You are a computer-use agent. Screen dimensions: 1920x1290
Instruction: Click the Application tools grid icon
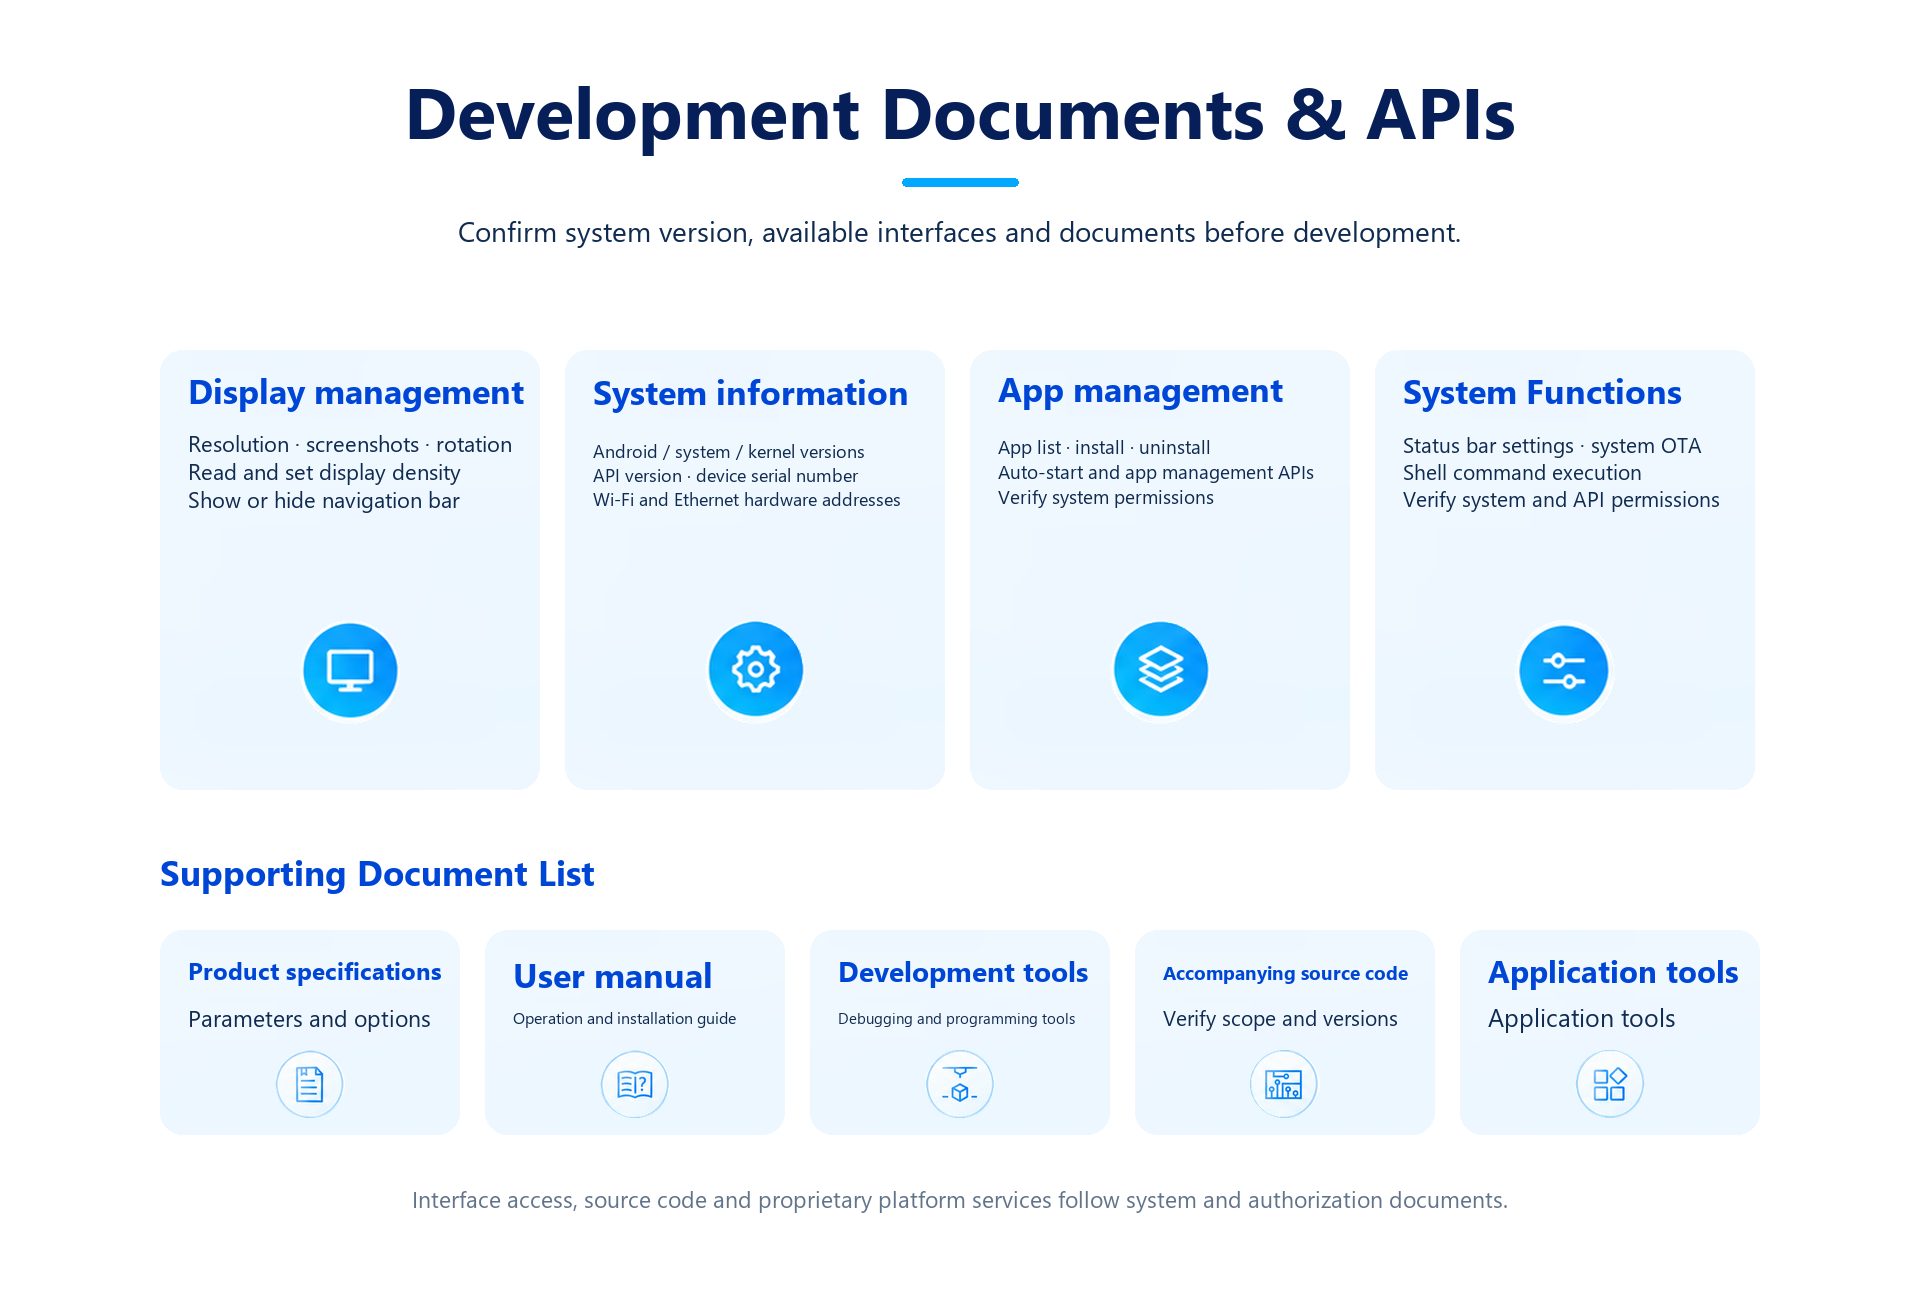pyautogui.click(x=1610, y=1084)
